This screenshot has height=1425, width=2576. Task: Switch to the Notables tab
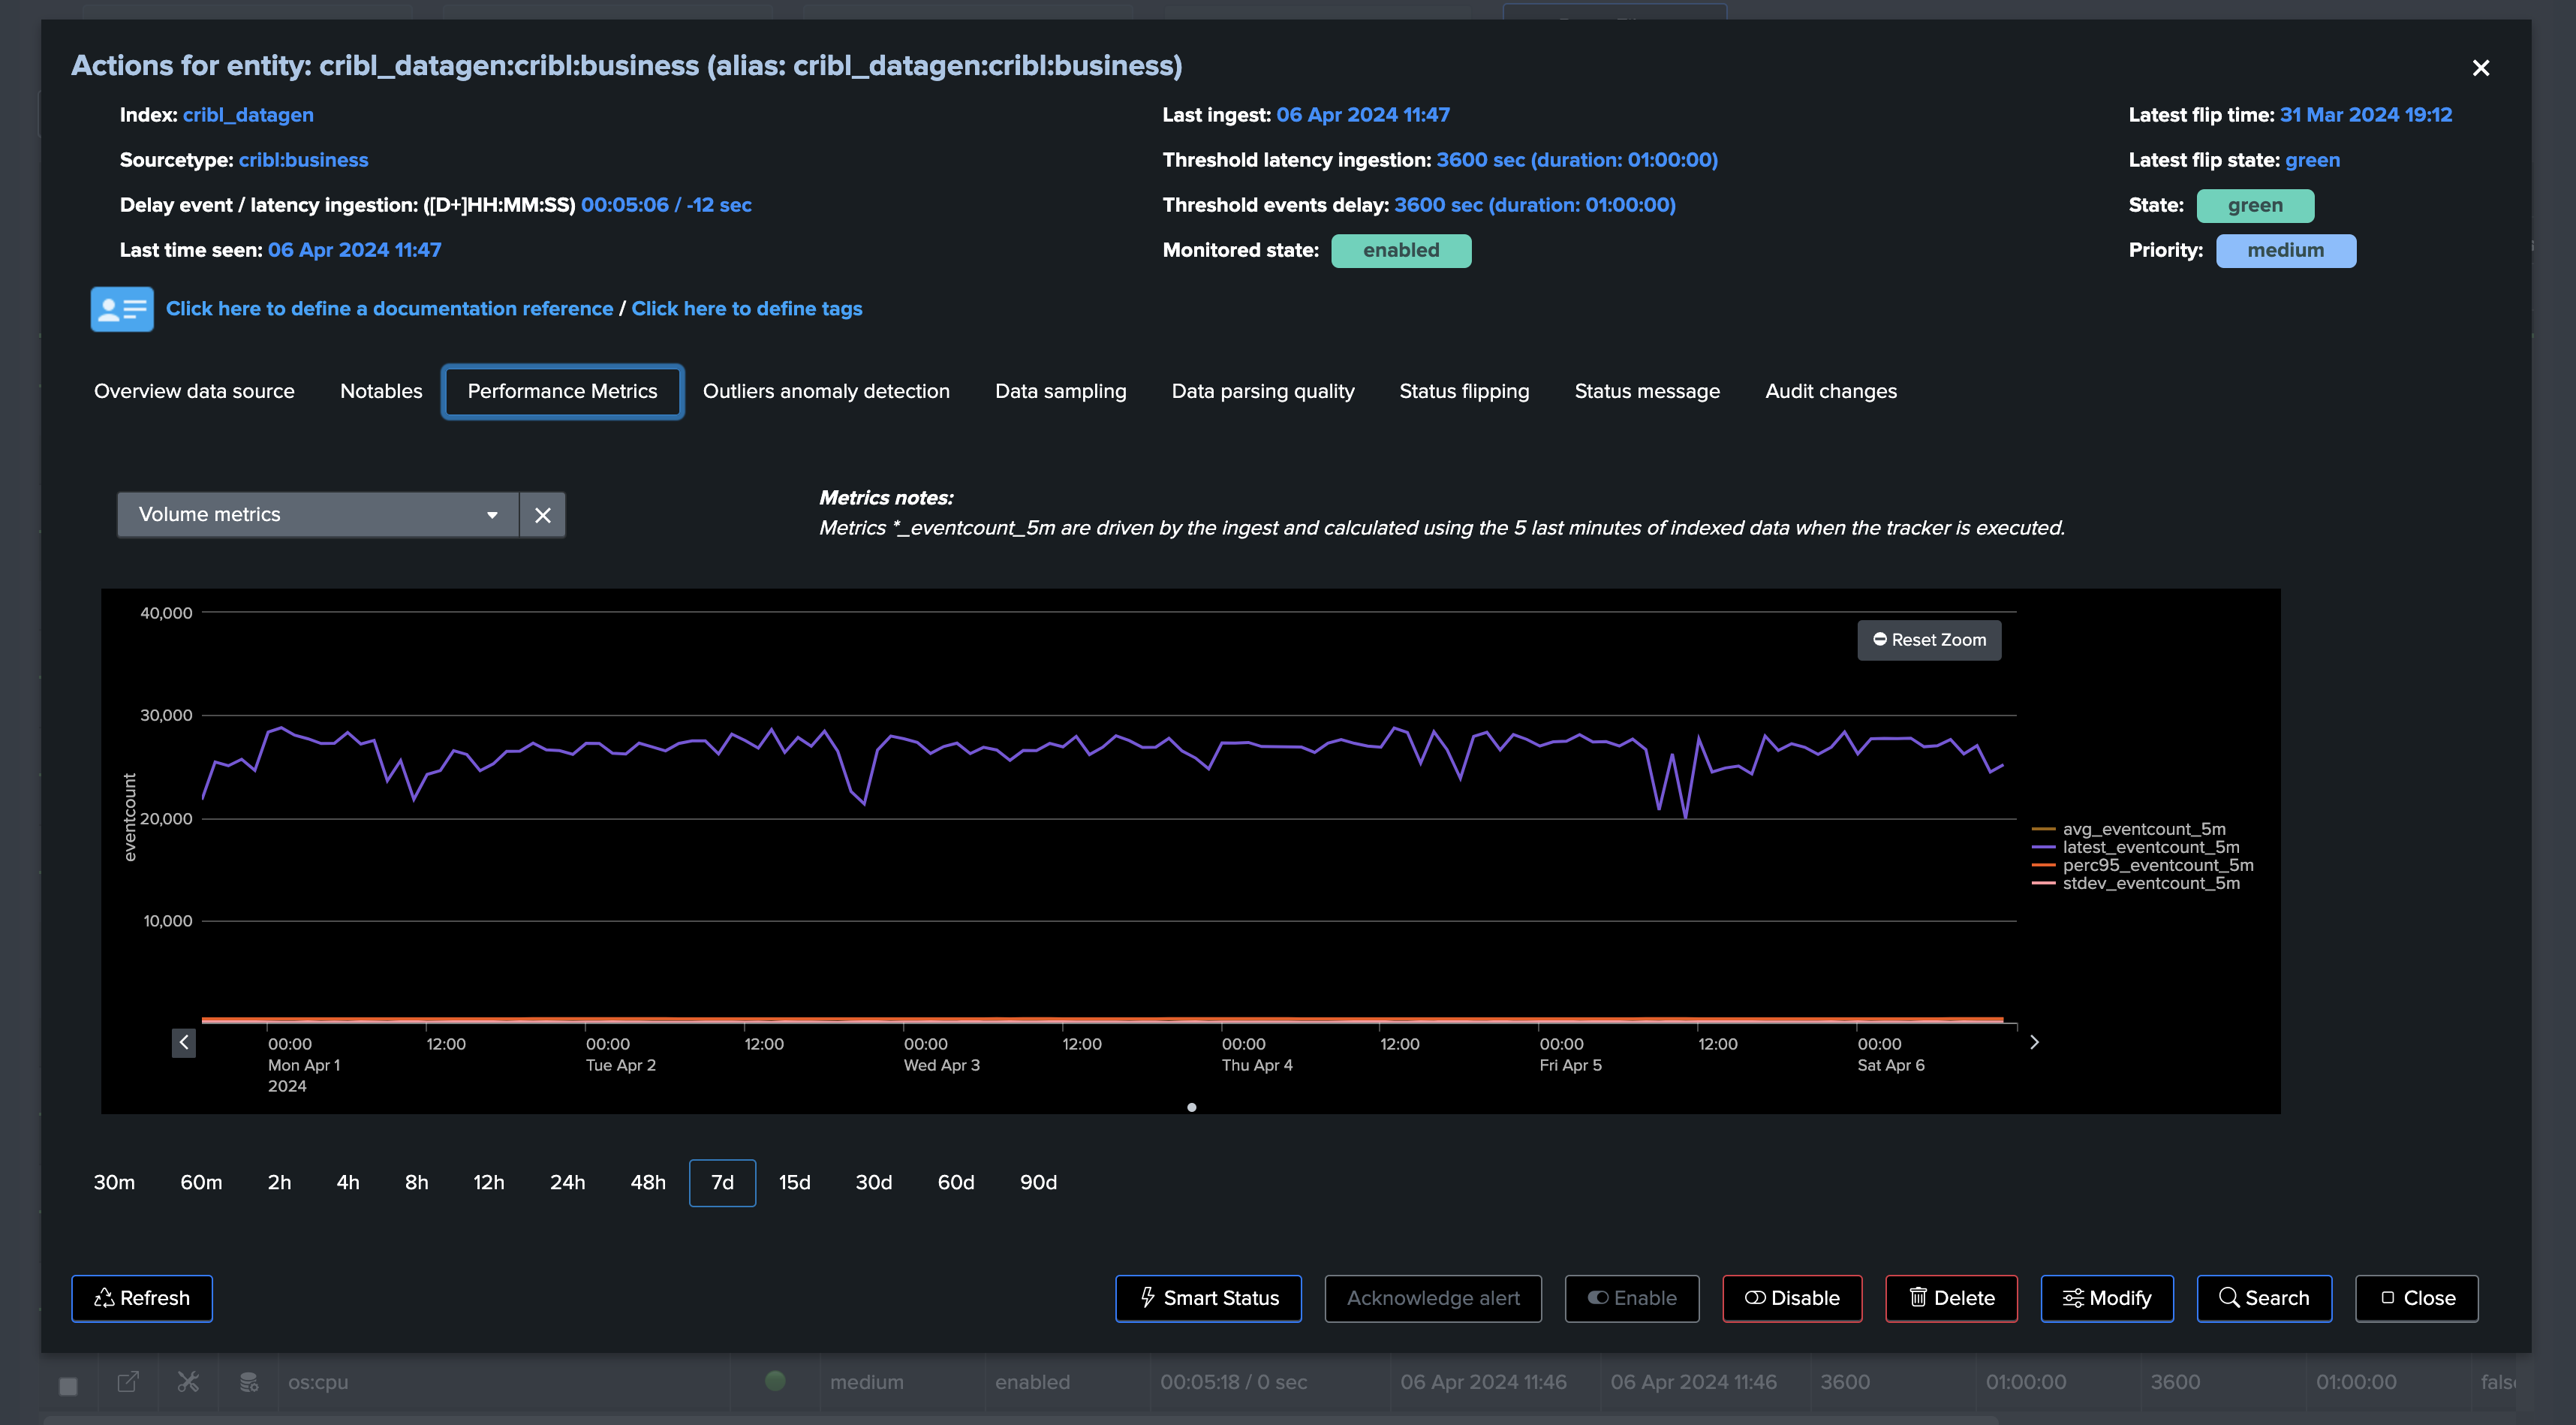point(381,391)
